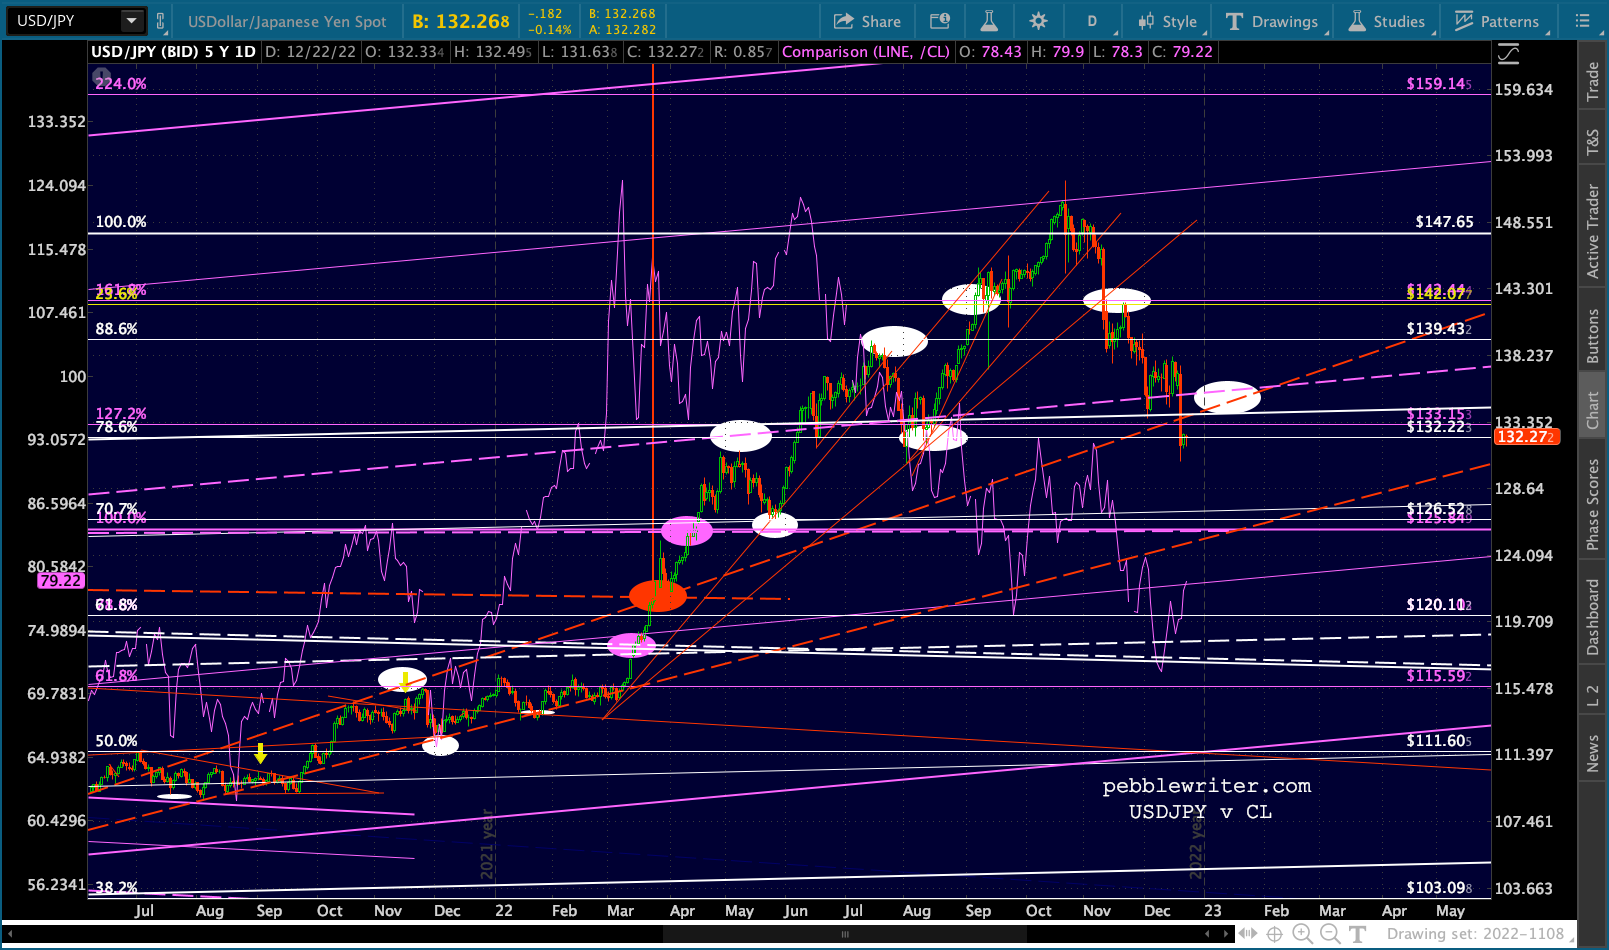1609x950 pixels.
Task: Click the $115.59 Fibonacci level label
Action: [1439, 676]
